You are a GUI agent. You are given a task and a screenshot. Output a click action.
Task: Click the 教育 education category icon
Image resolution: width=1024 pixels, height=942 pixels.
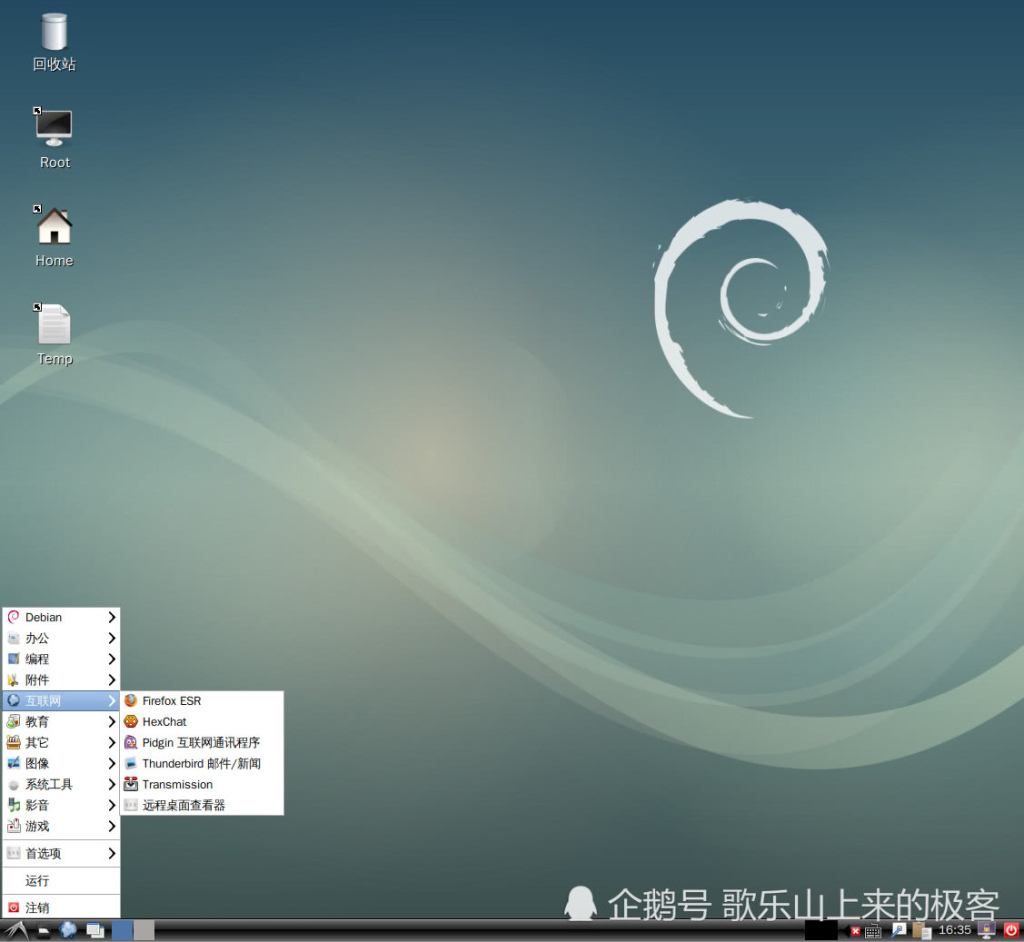click(13, 722)
